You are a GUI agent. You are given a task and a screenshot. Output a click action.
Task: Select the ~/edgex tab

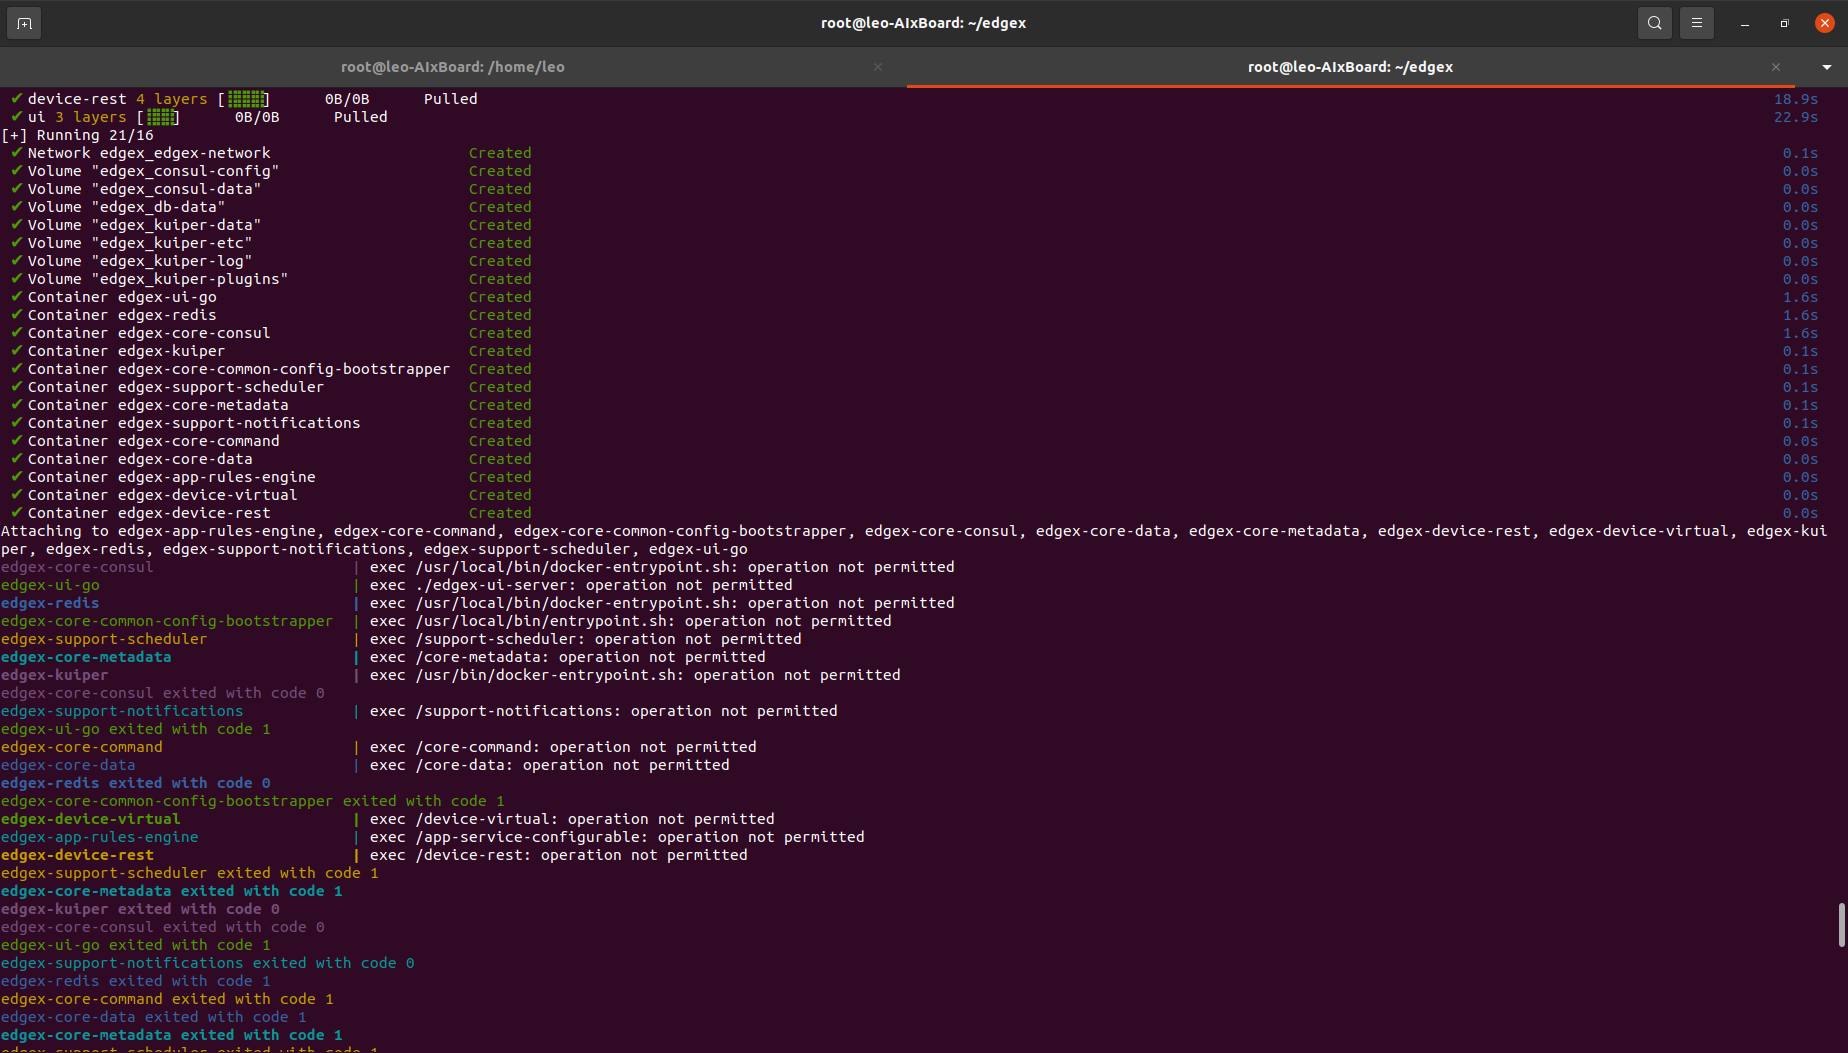(1350, 67)
